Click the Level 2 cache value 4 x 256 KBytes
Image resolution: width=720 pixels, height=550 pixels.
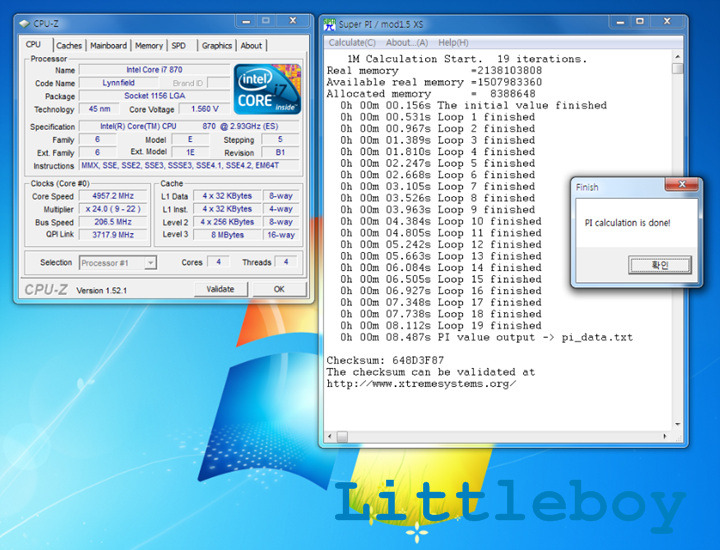(227, 222)
